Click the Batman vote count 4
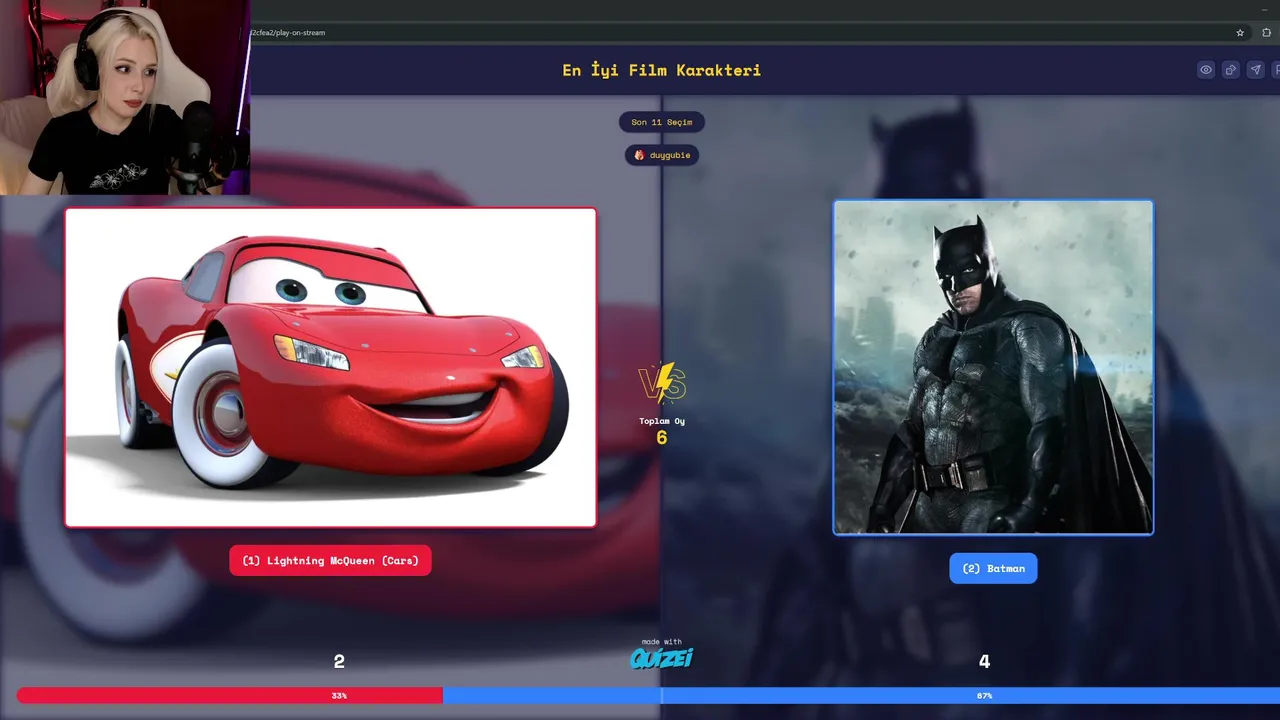 tap(984, 661)
